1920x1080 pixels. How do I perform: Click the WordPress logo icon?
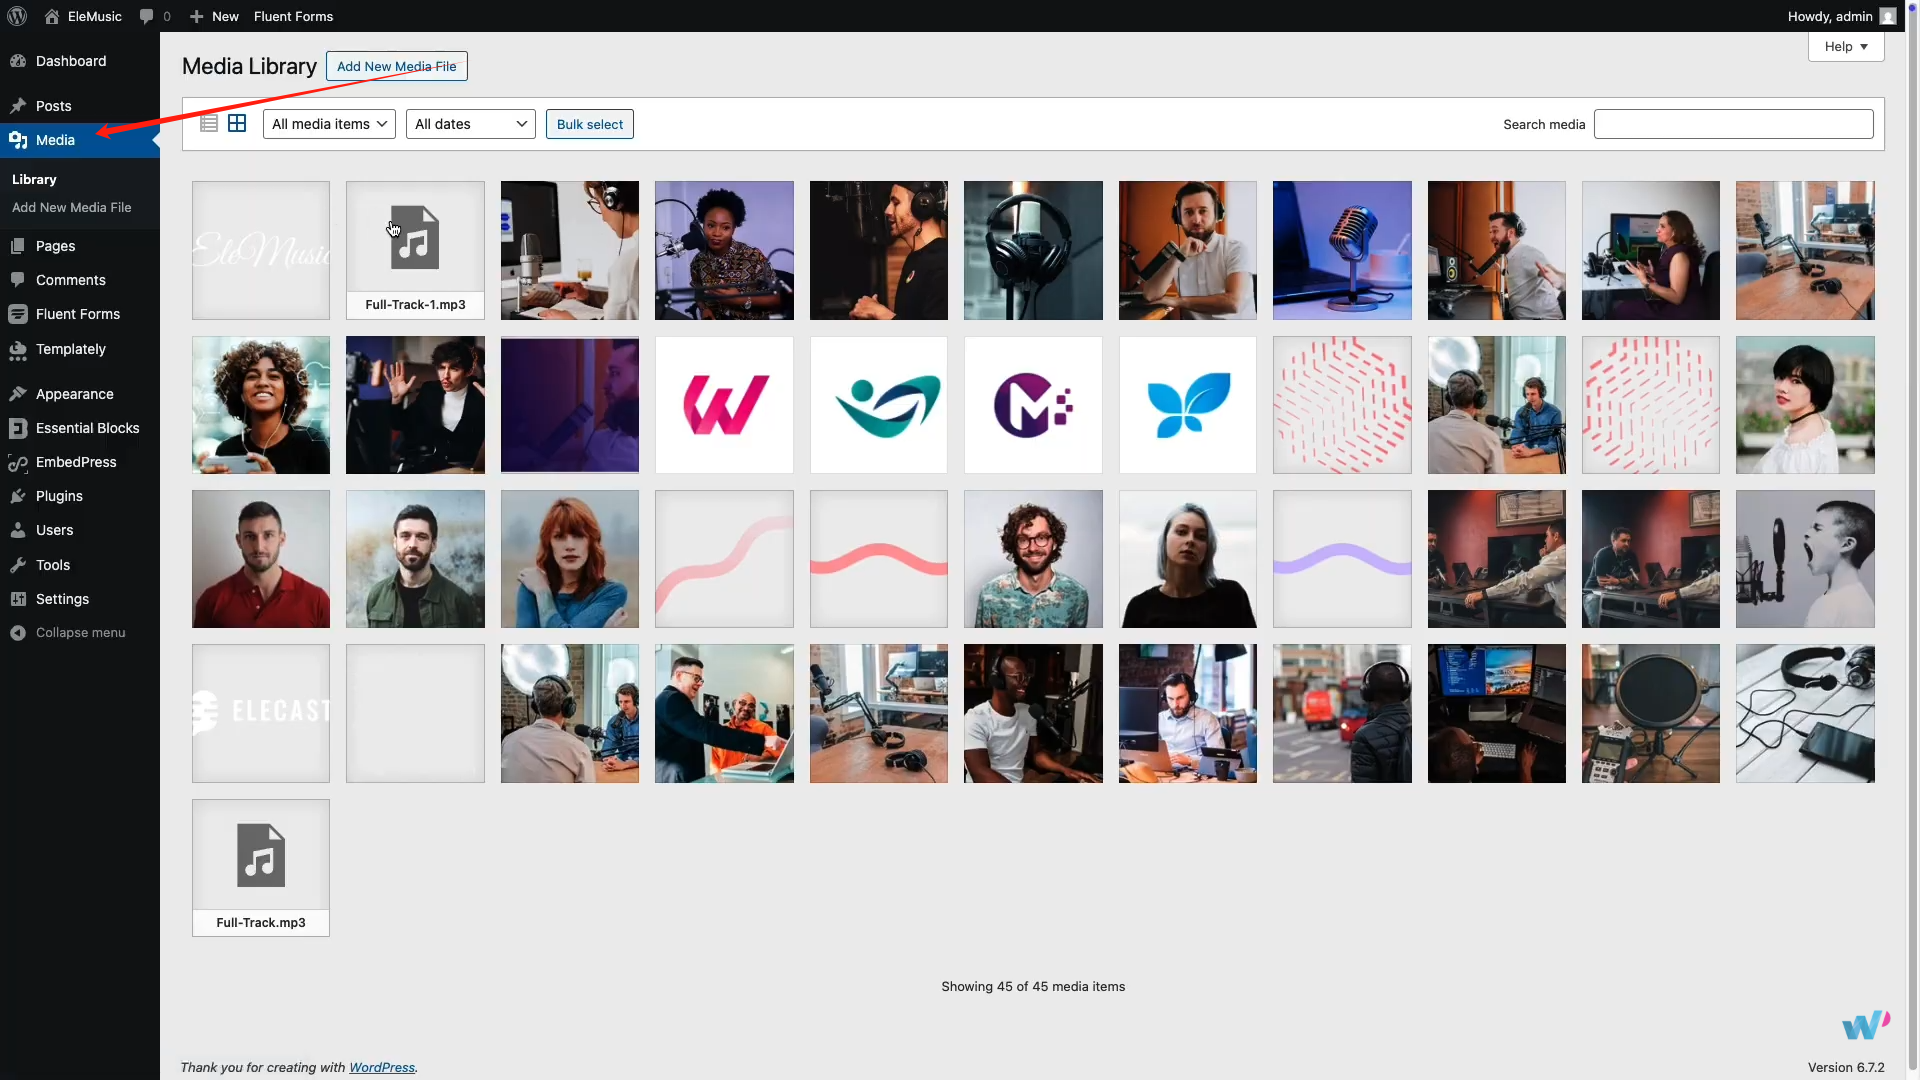click(17, 16)
